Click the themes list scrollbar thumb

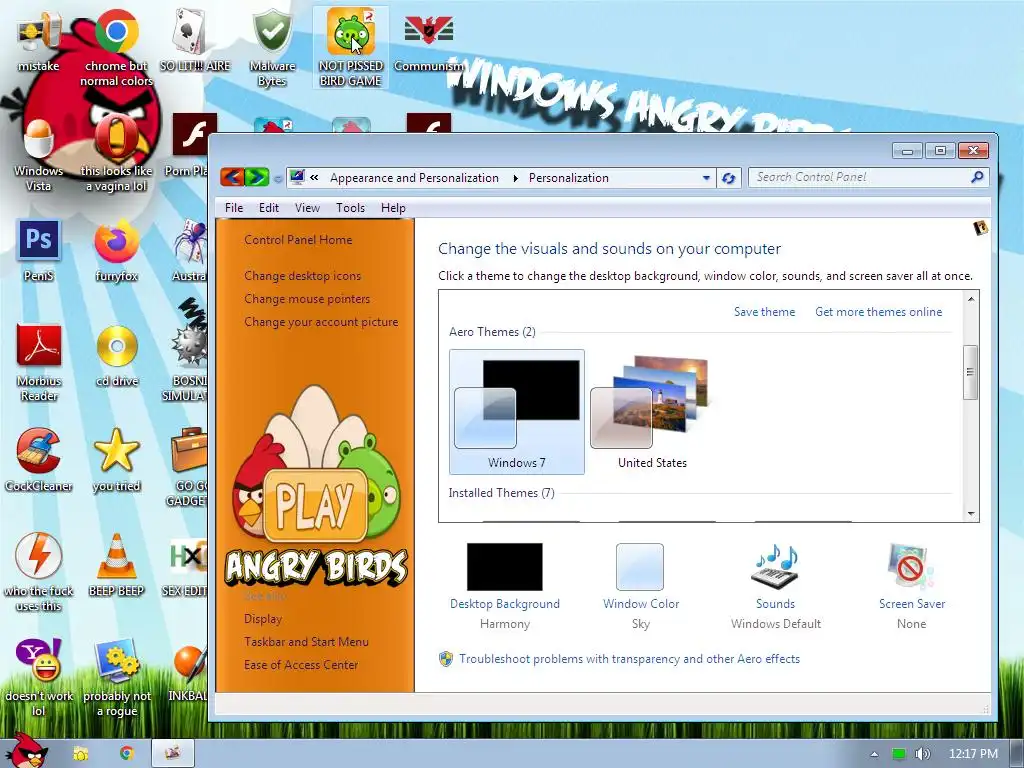(x=970, y=372)
